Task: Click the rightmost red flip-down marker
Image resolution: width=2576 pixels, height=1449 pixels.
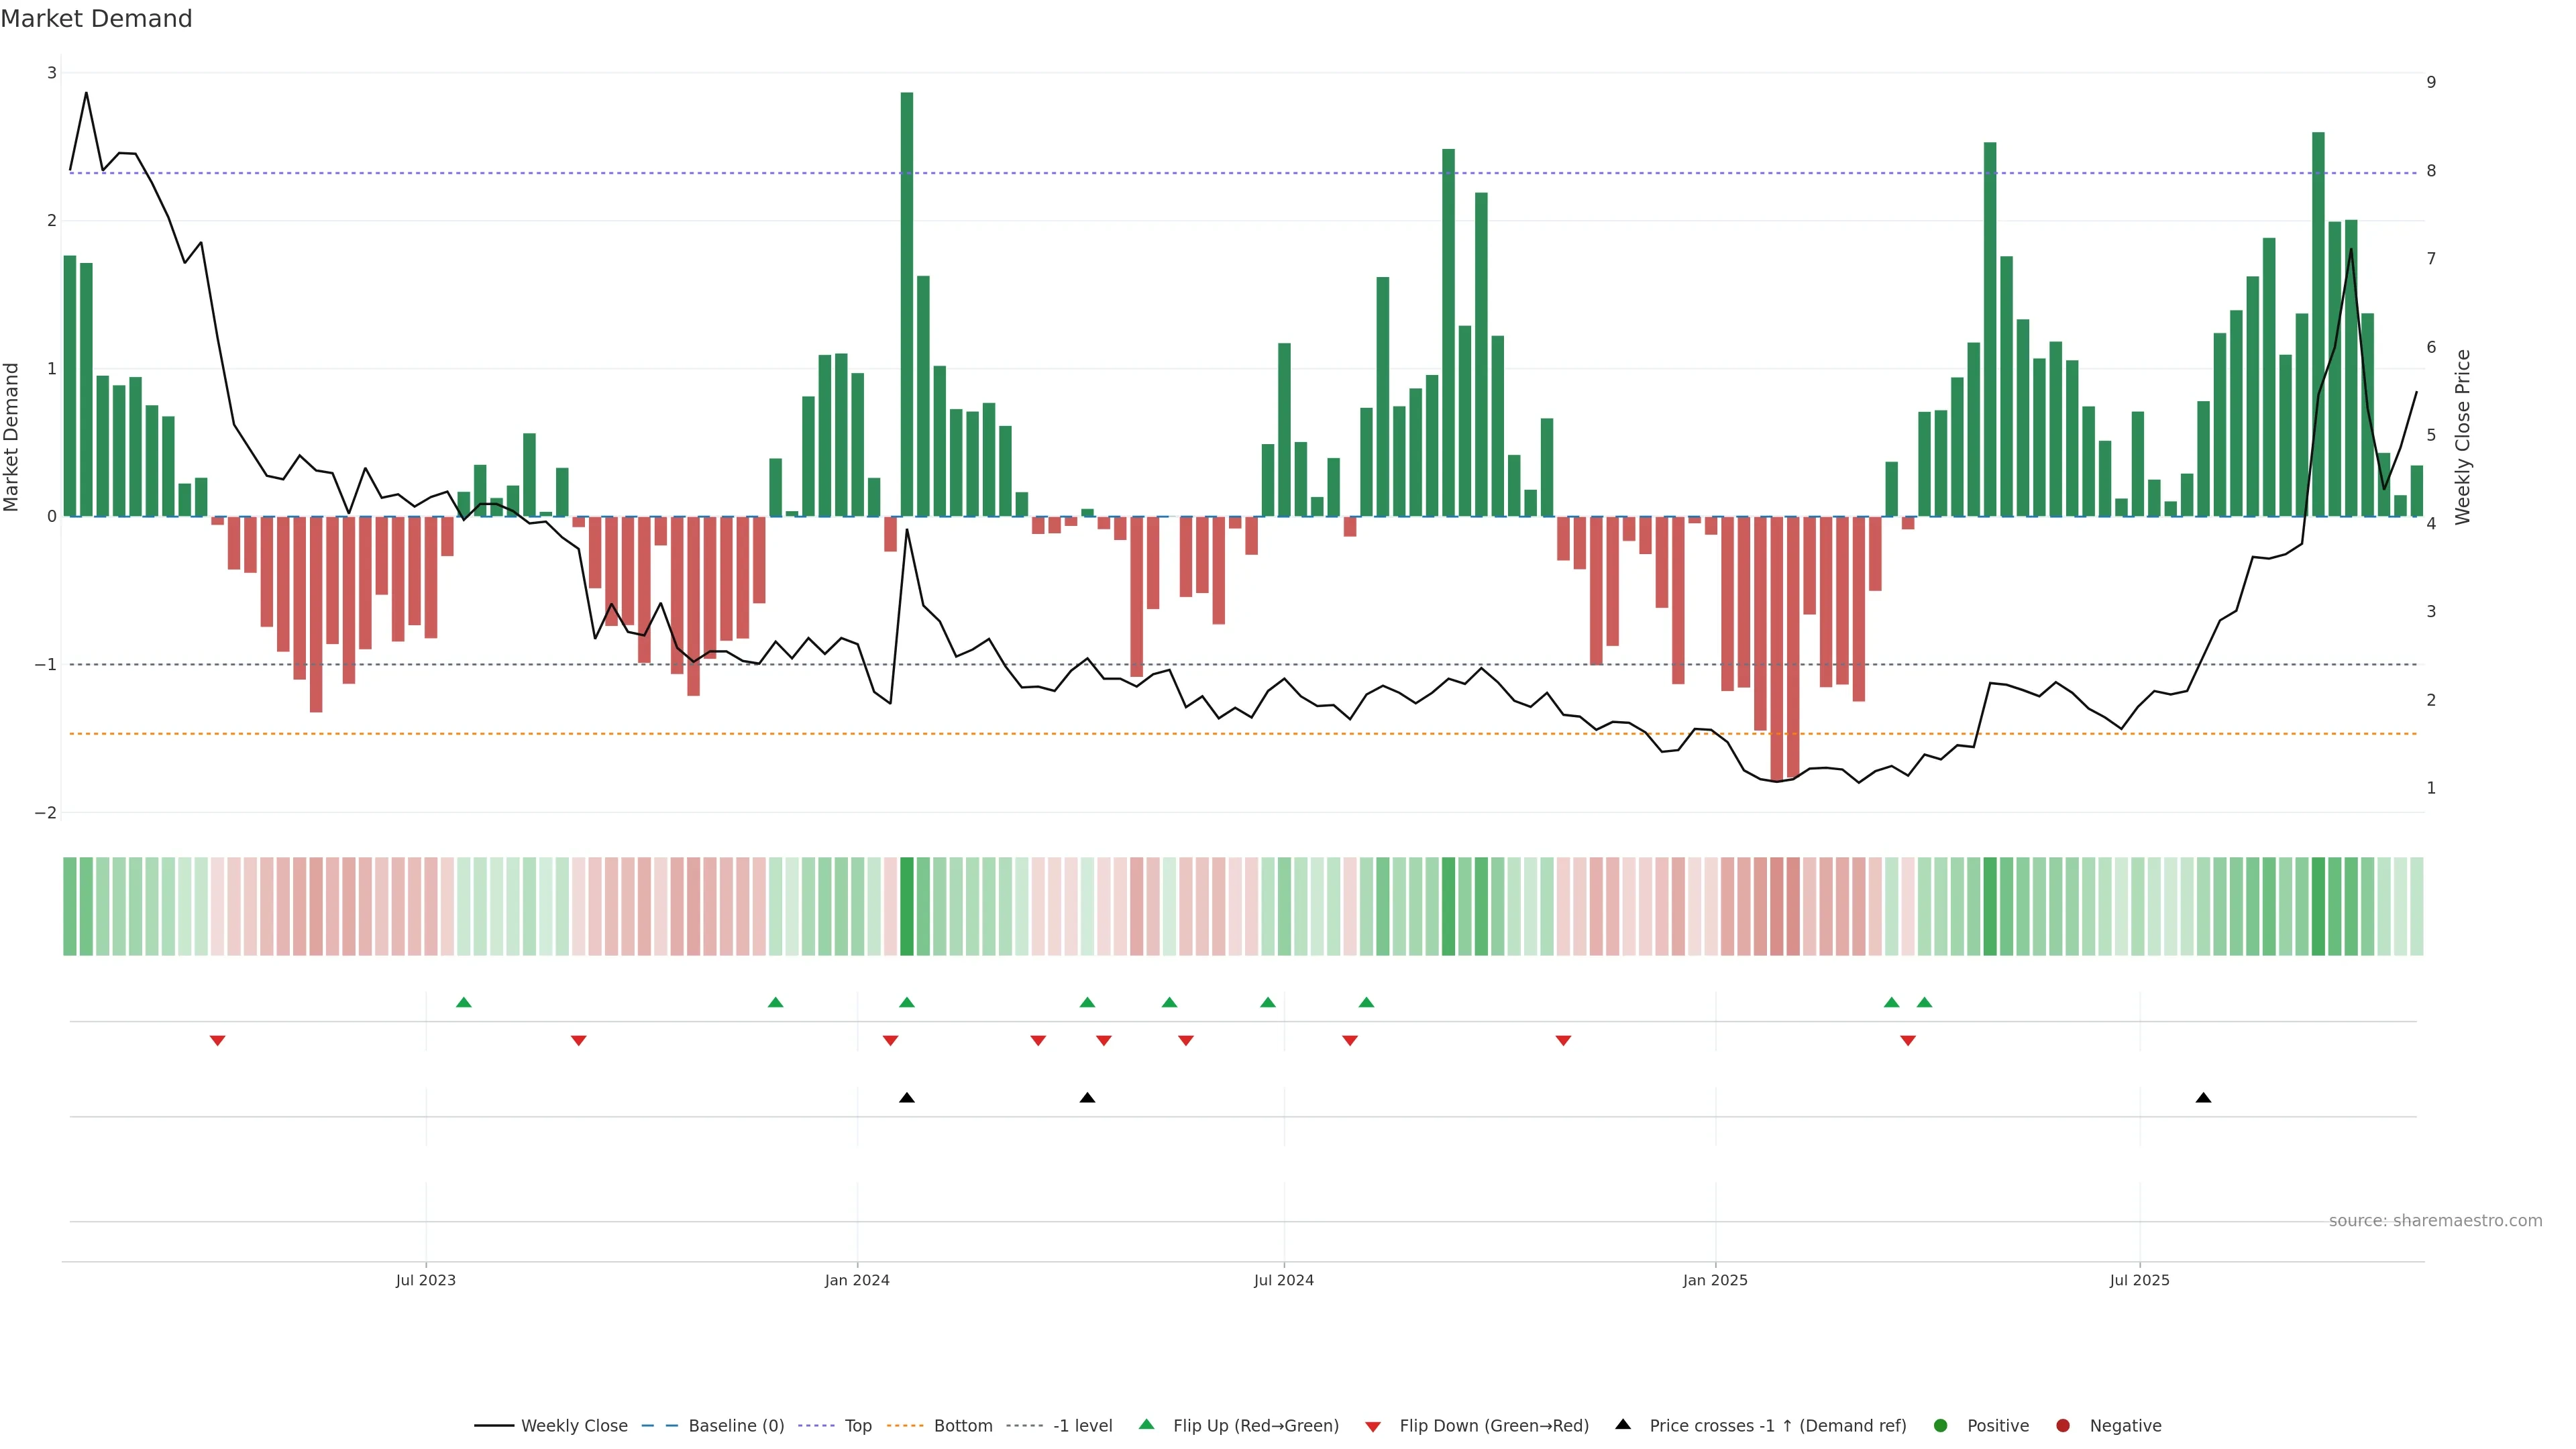Action: tap(1908, 1041)
